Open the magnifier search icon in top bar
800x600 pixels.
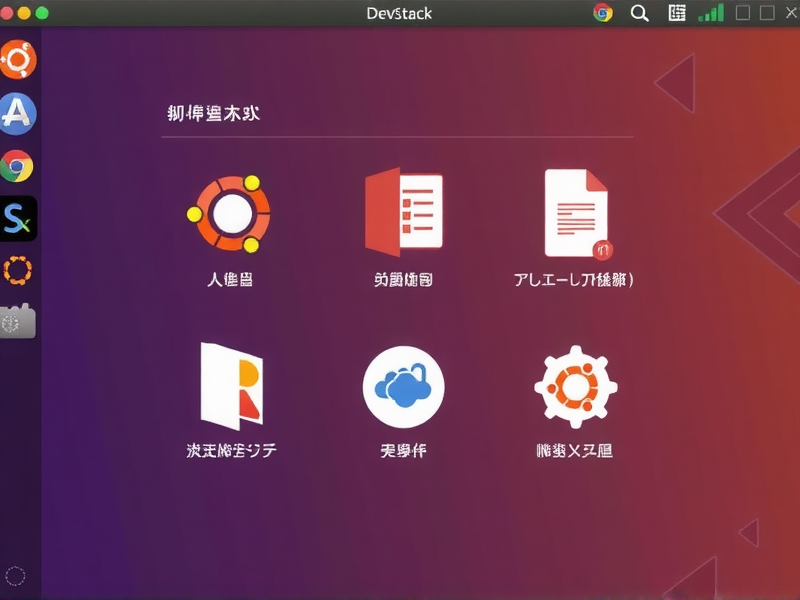(640, 13)
